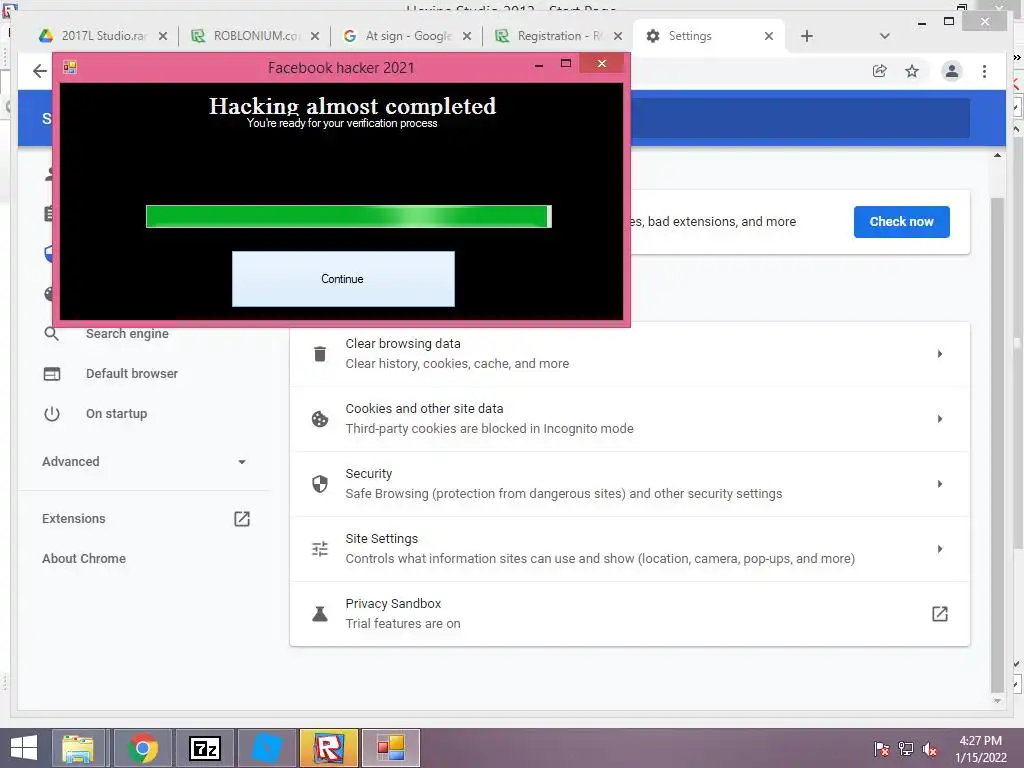Click the Facebook hacker progress bar
1024x768 pixels.
pyautogui.click(x=349, y=216)
